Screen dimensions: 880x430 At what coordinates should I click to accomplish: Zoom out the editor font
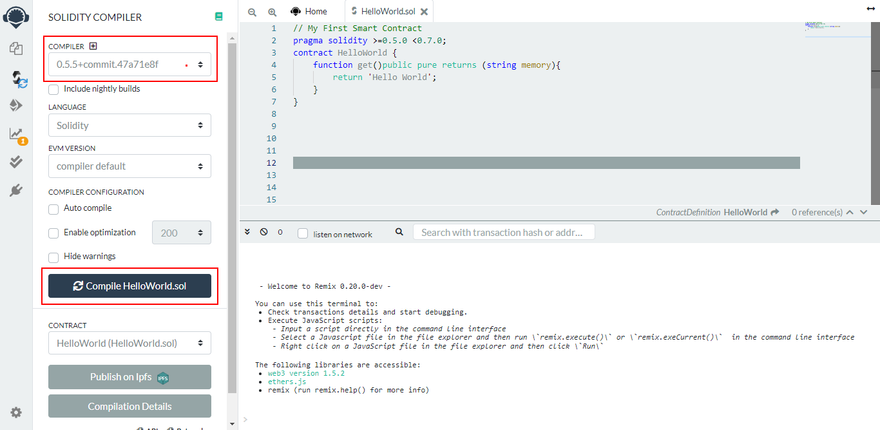coord(252,11)
